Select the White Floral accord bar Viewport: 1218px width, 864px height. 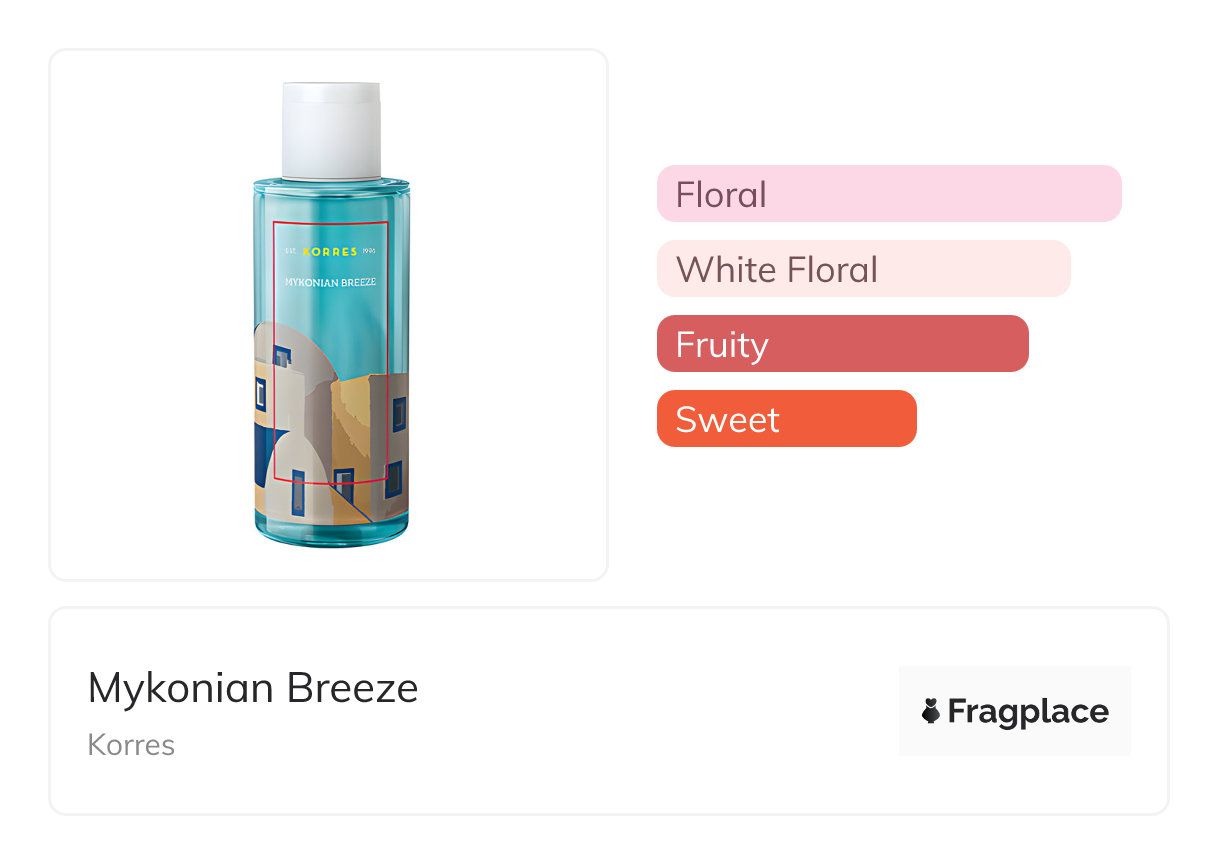click(x=863, y=268)
